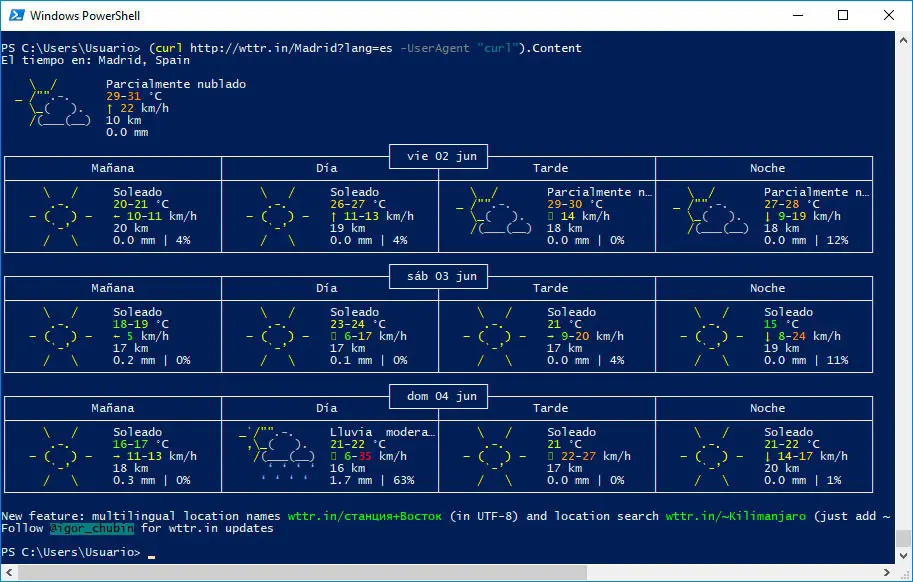
Task: Click sun icon for sáb 03 jun Mañana
Action: (x=61, y=336)
